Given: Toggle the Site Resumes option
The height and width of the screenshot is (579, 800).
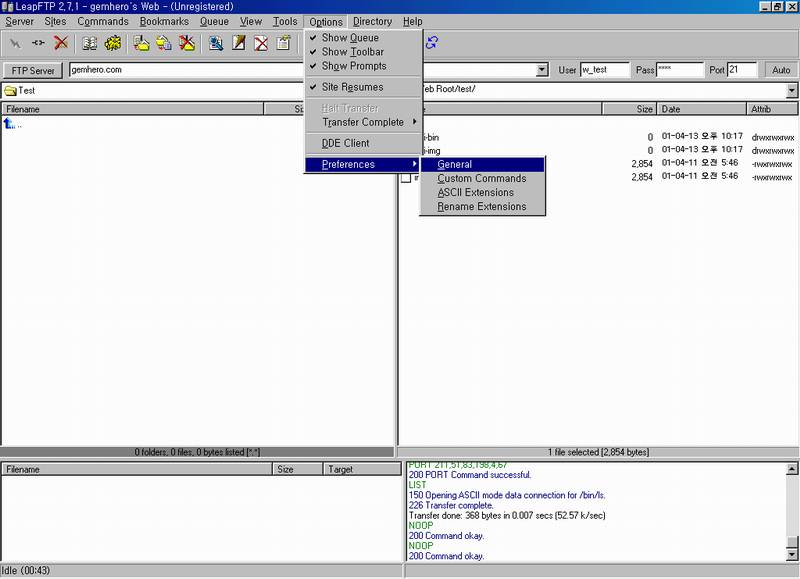Looking at the screenshot, I should (x=364, y=87).
